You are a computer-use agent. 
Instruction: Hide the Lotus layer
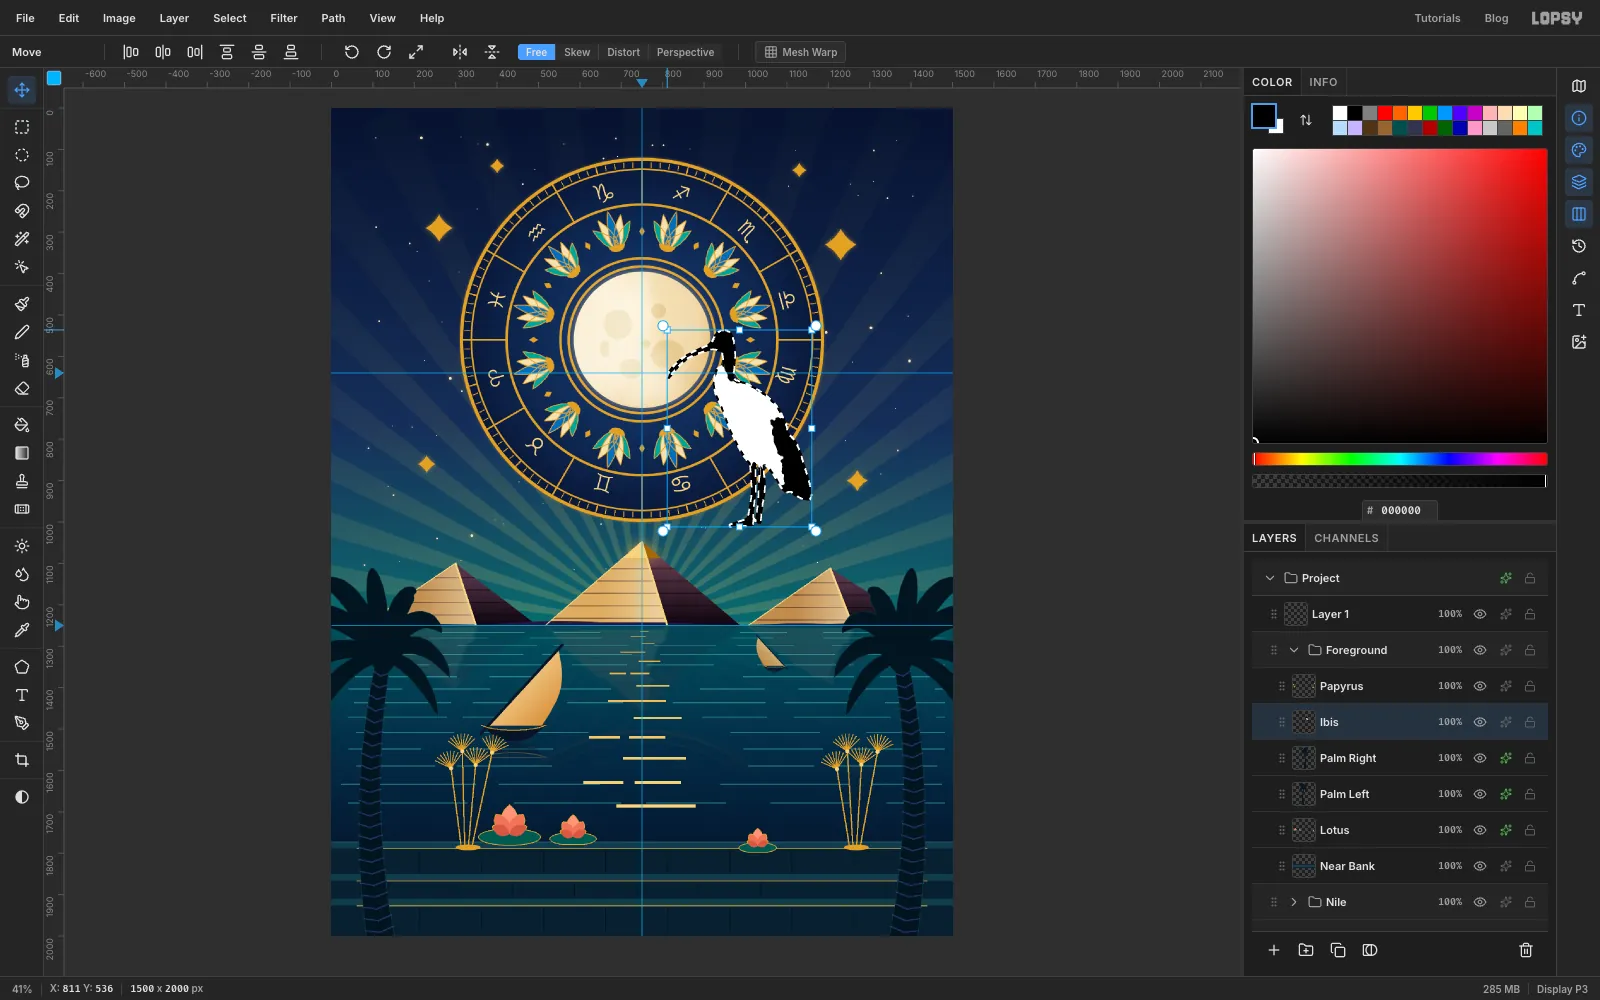click(1480, 830)
